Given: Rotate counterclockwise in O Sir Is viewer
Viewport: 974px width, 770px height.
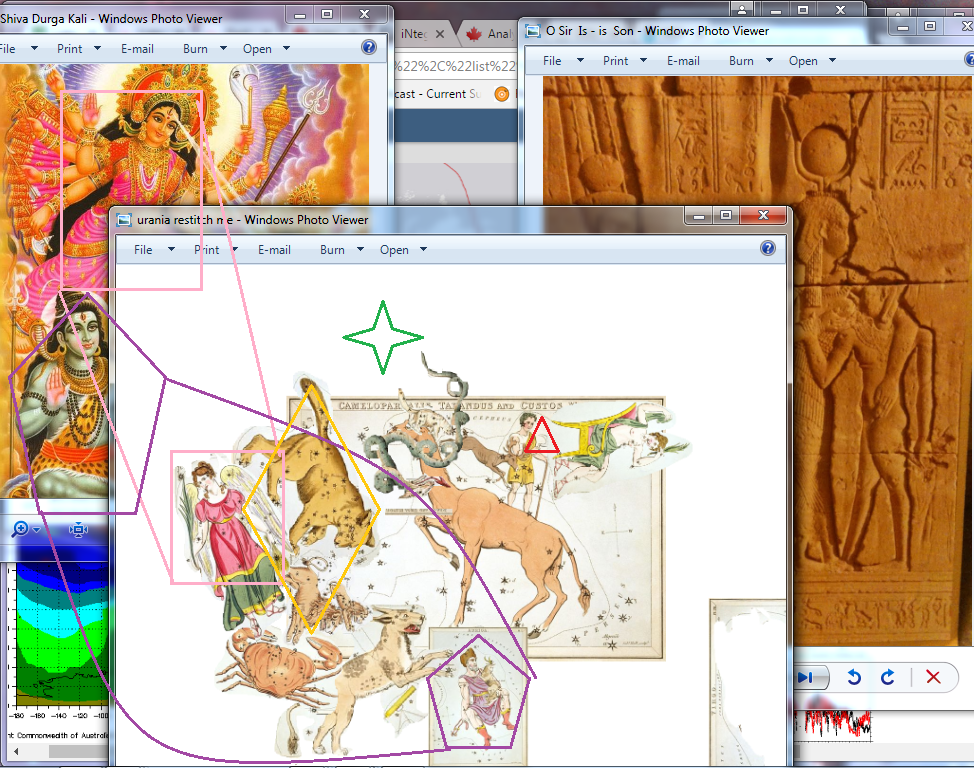Looking at the screenshot, I should [x=854, y=677].
